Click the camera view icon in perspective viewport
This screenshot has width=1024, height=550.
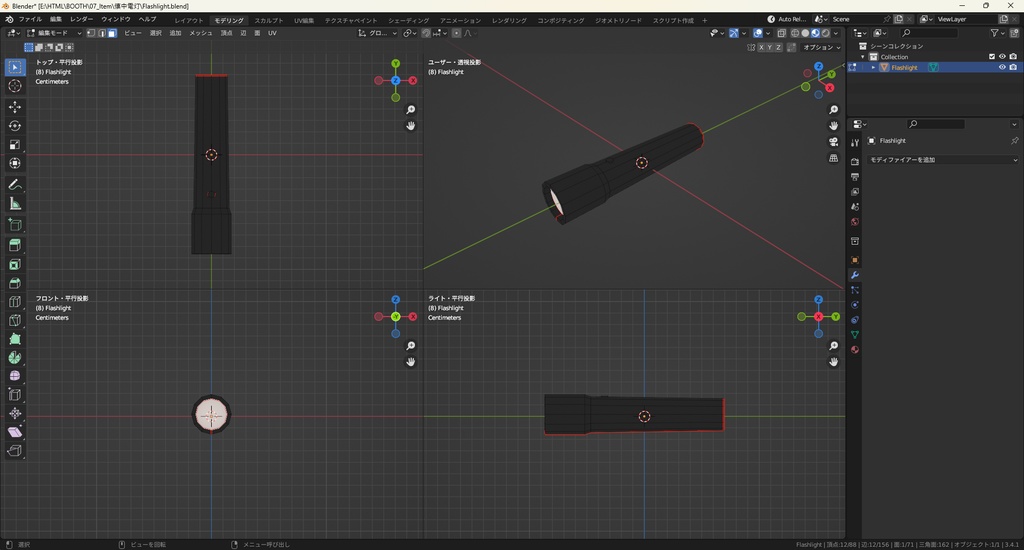tap(834, 142)
